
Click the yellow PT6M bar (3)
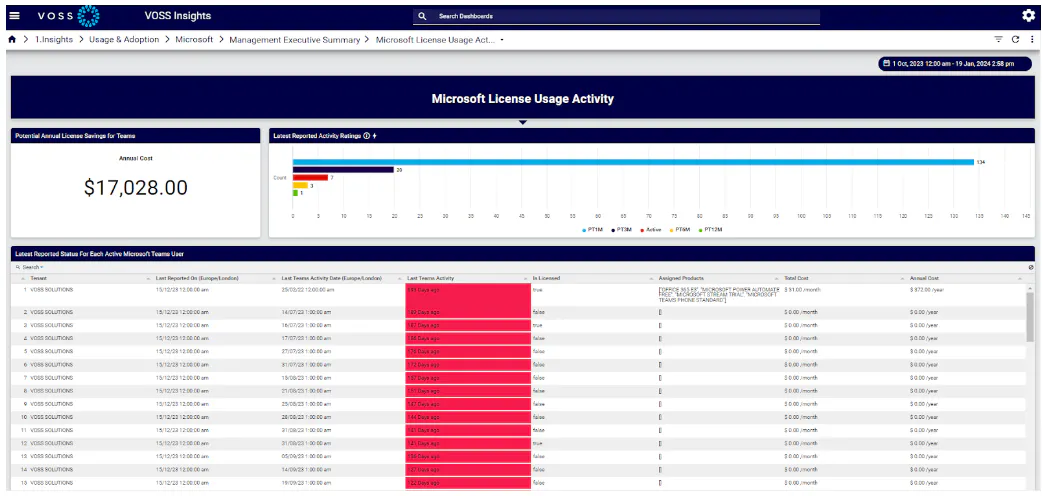(300, 185)
